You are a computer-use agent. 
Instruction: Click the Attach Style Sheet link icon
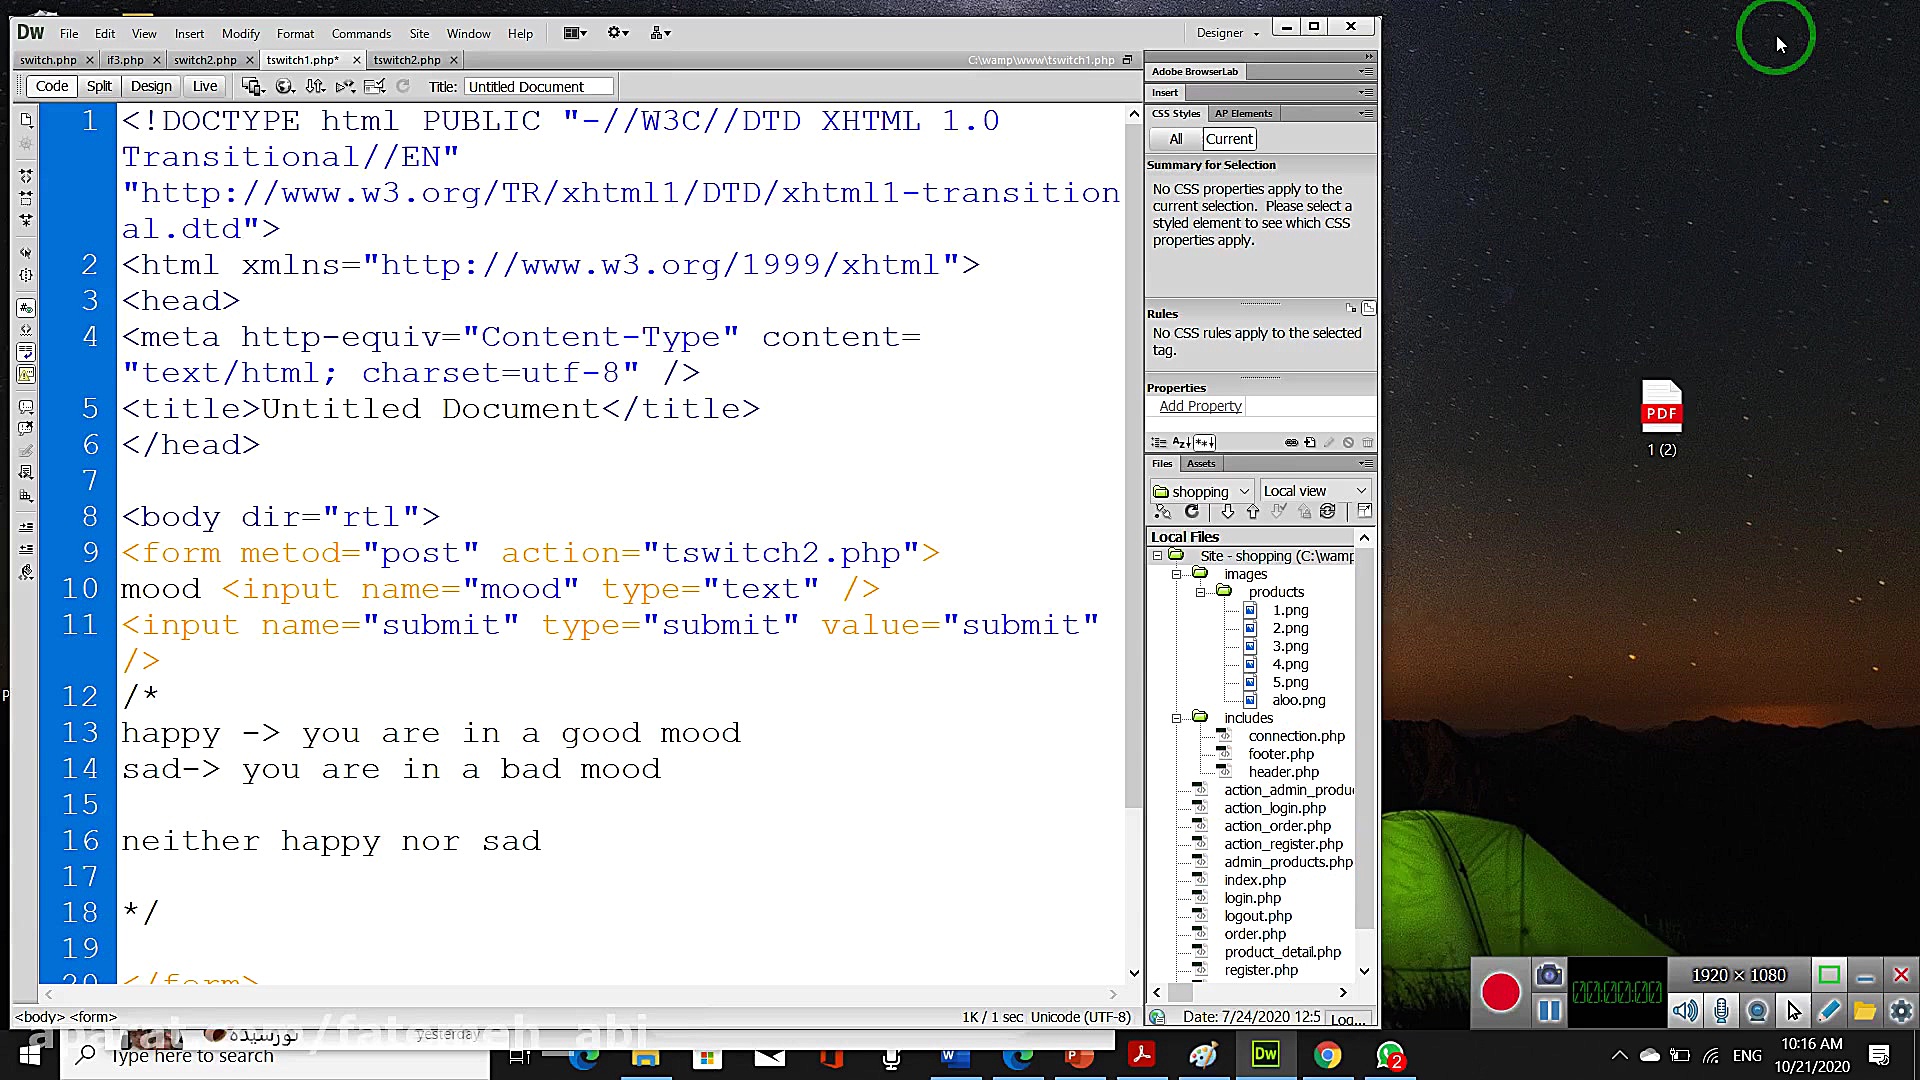coord(1291,442)
